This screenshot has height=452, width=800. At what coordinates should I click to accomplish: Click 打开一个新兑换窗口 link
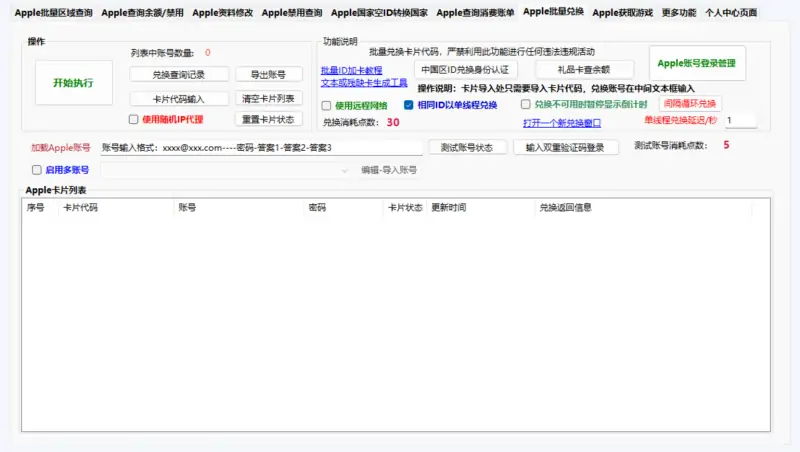[562, 123]
